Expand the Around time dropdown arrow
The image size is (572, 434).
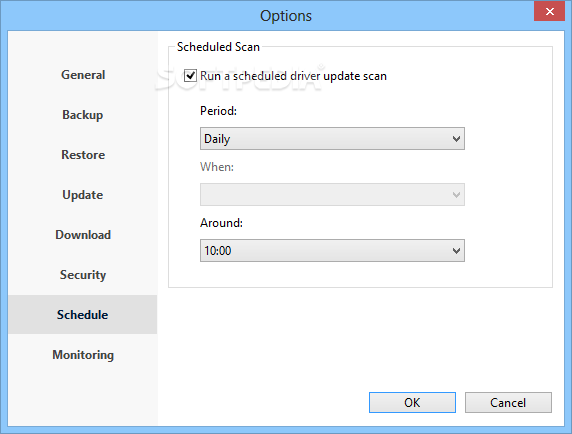tap(456, 251)
